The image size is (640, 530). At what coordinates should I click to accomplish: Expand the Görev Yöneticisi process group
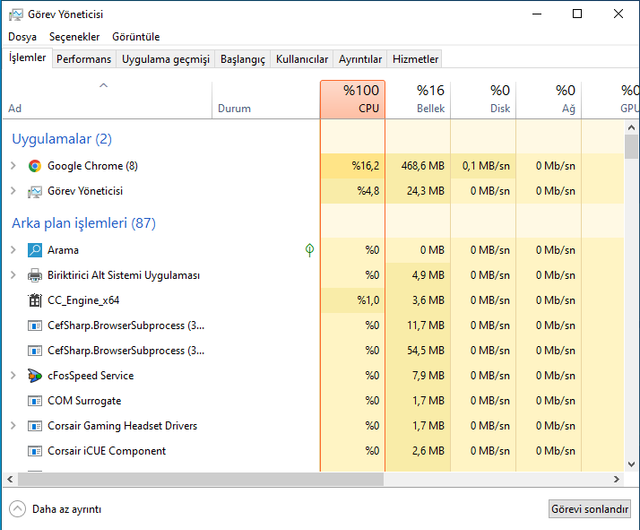[13, 191]
